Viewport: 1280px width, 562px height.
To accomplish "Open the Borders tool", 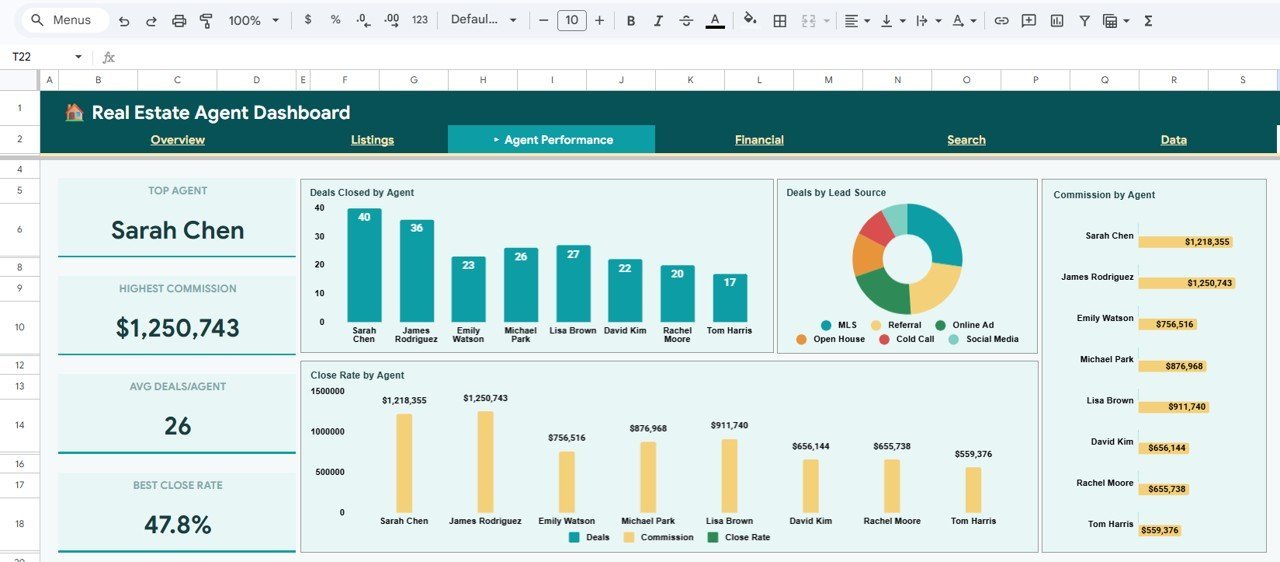I will click(780, 21).
